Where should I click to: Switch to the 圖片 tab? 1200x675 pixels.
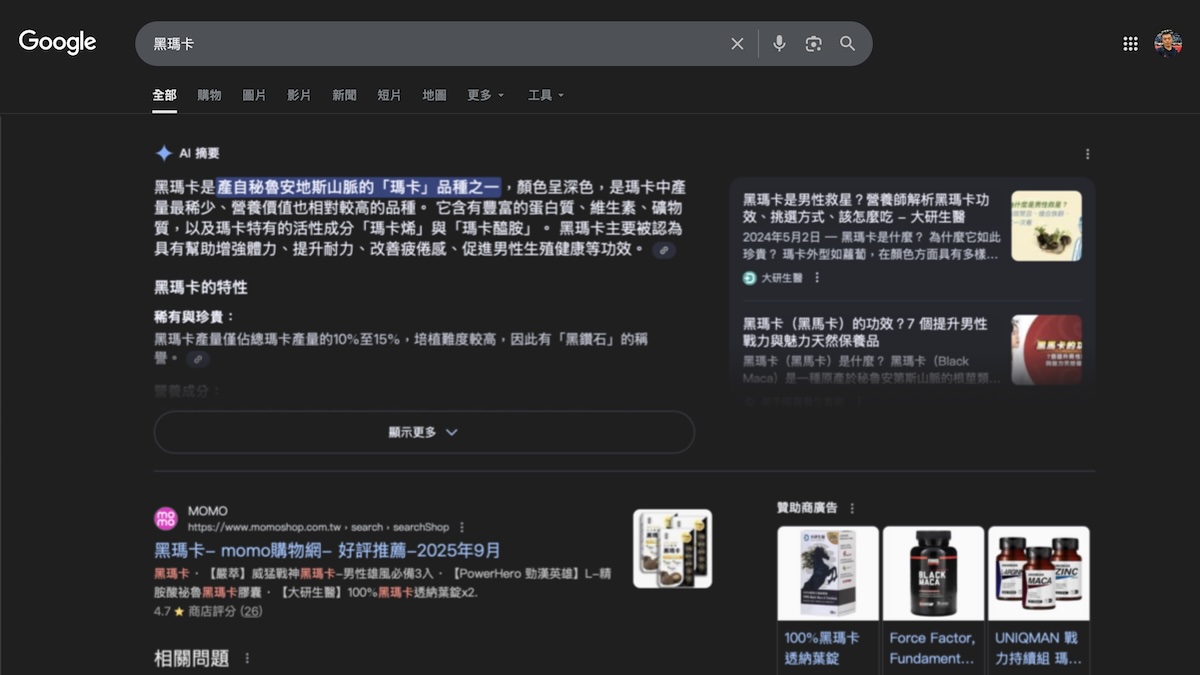pos(254,95)
